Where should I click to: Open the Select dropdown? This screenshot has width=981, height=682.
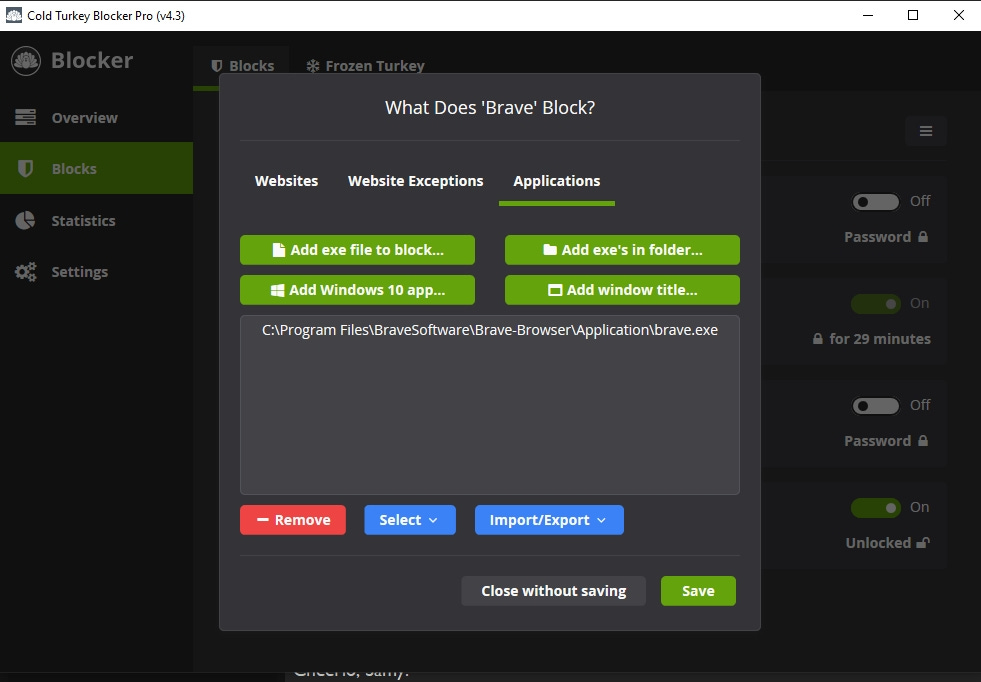click(x=410, y=520)
